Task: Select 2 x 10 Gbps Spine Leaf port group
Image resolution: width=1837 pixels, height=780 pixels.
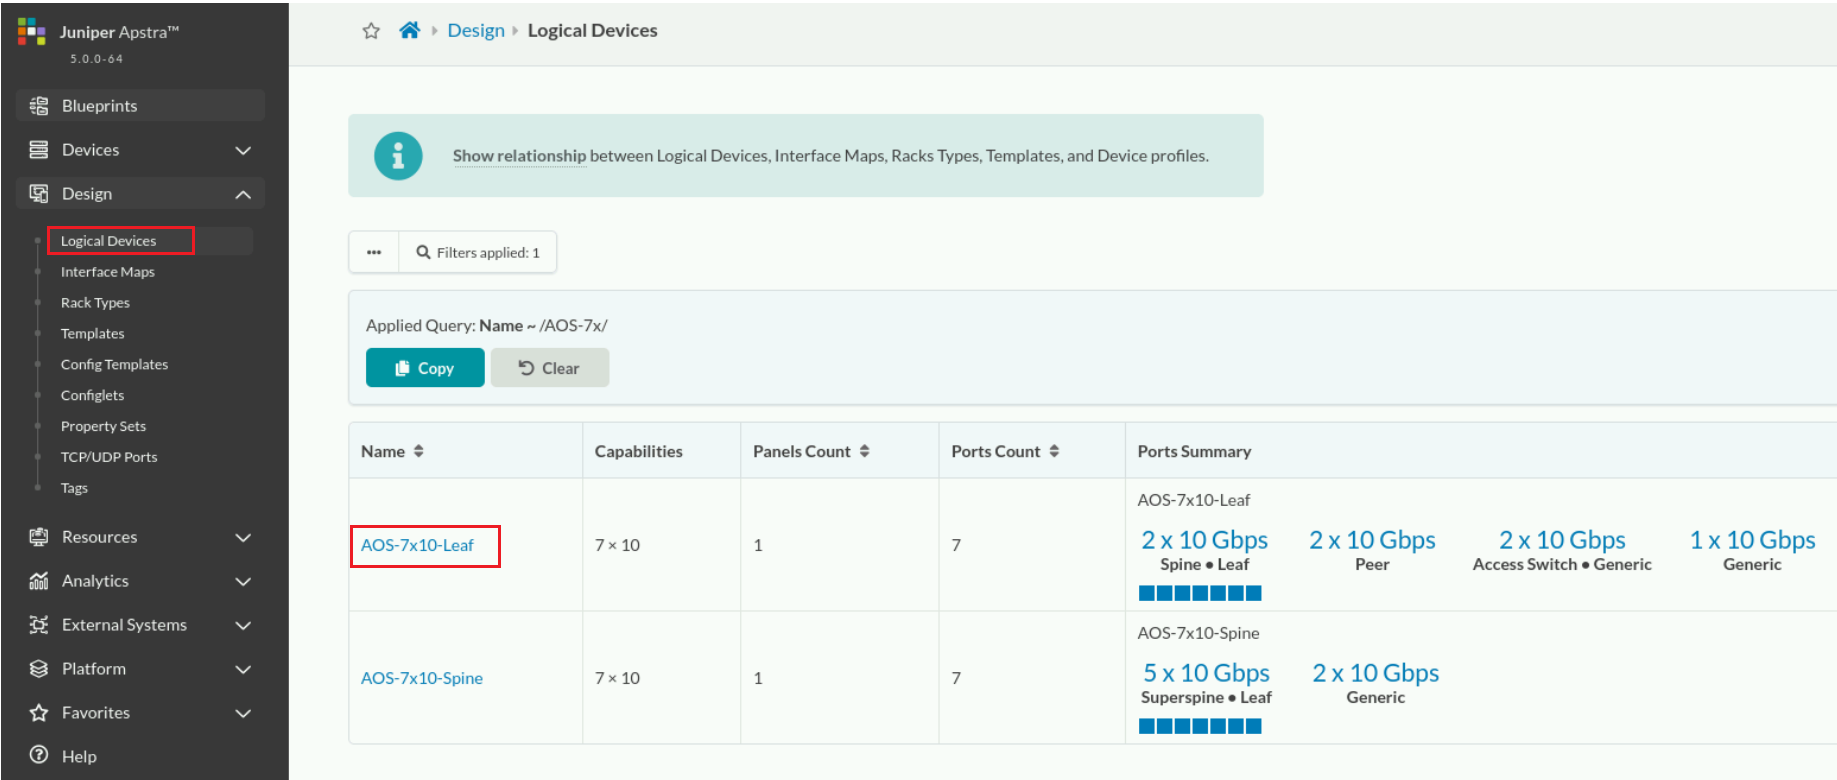Action: 1204,551
